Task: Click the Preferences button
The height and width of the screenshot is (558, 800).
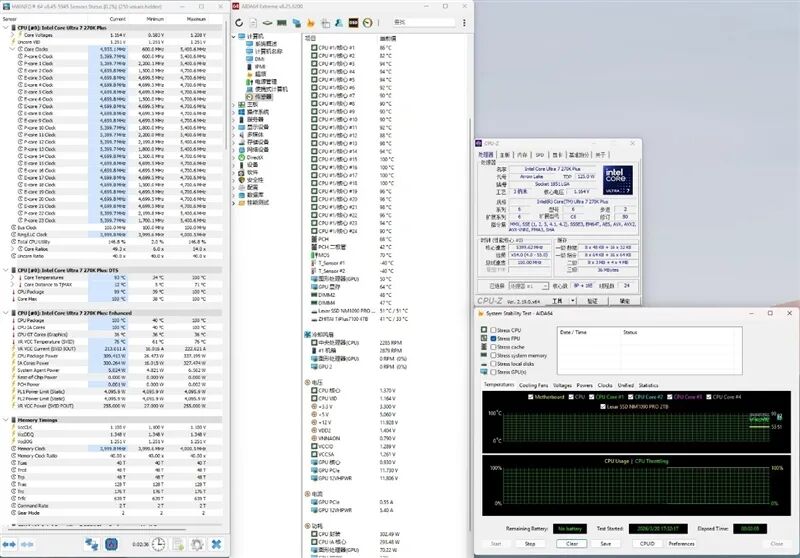Action: click(x=681, y=544)
